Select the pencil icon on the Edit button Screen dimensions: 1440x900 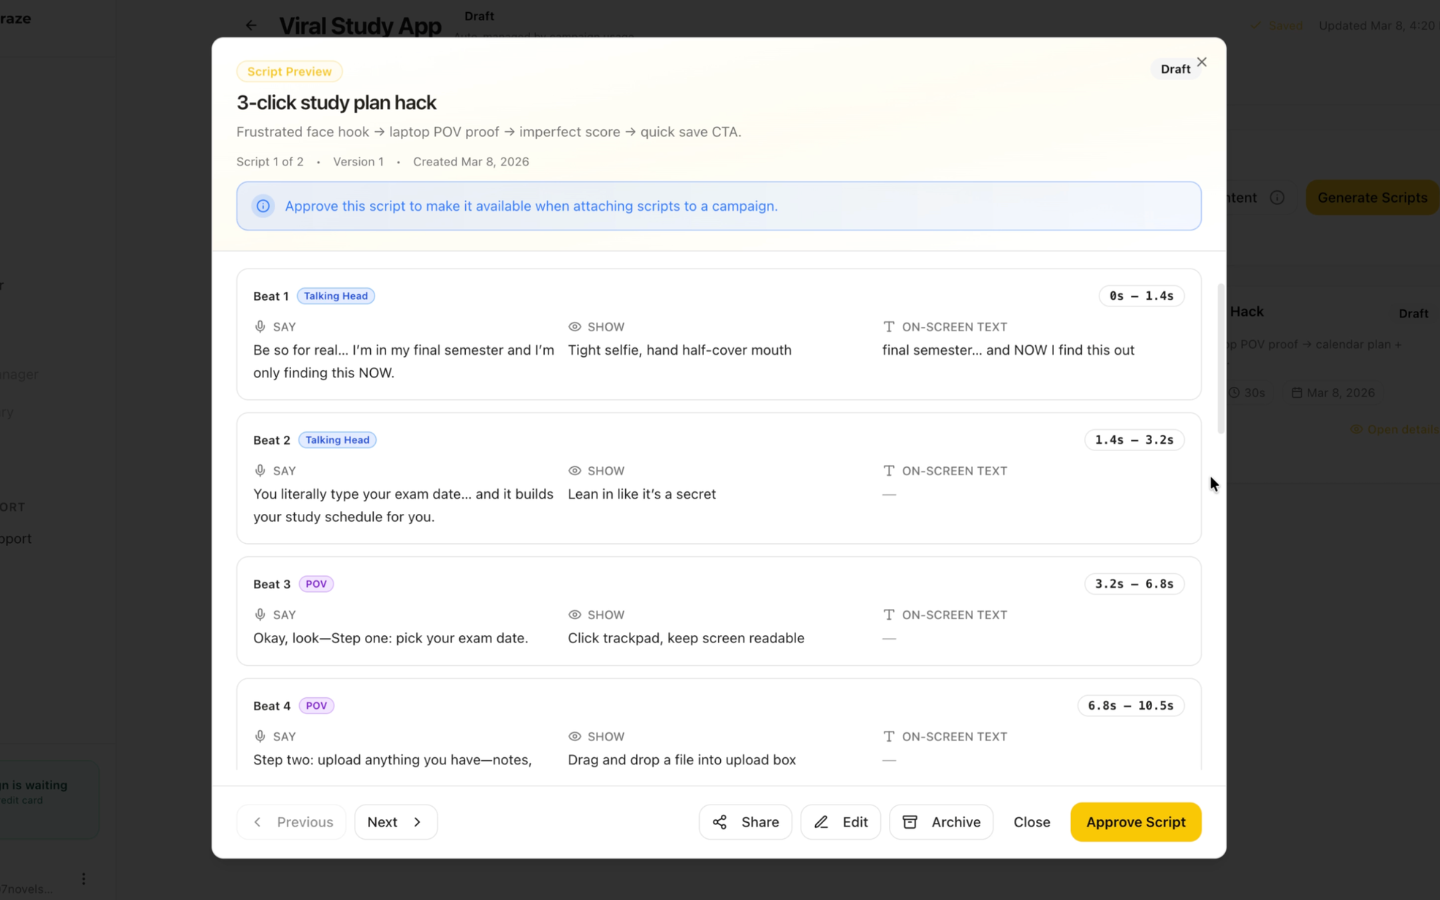coord(820,821)
